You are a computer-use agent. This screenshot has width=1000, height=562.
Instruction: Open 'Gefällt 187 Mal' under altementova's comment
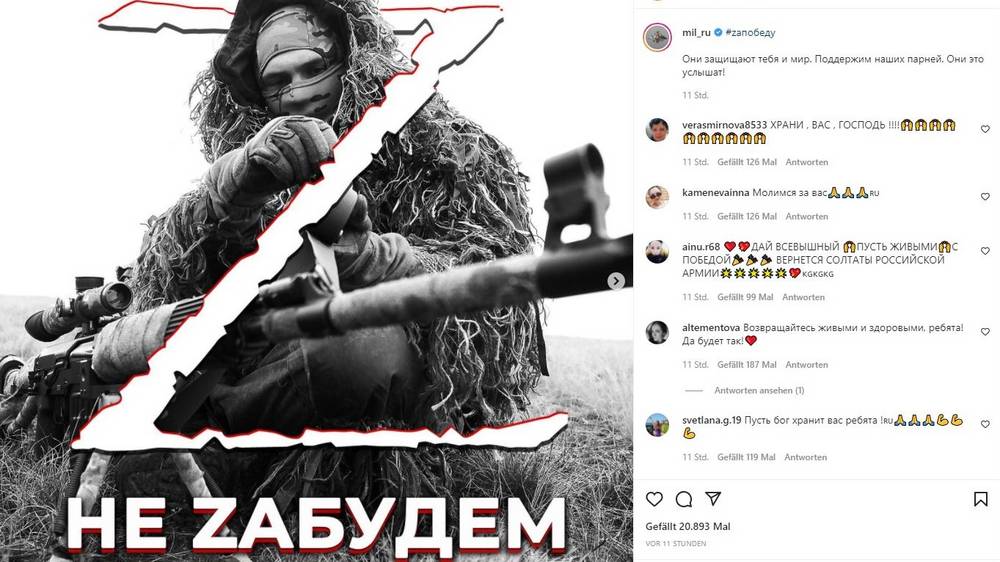coord(747,365)
